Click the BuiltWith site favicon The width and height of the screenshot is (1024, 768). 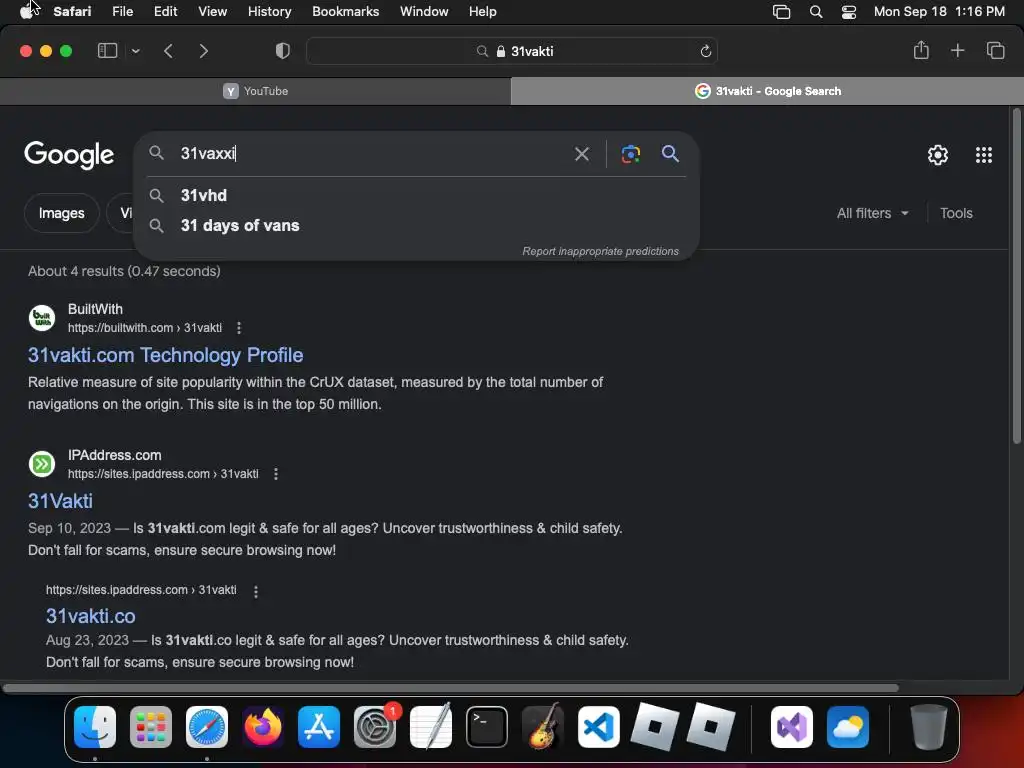coord(42,318)
